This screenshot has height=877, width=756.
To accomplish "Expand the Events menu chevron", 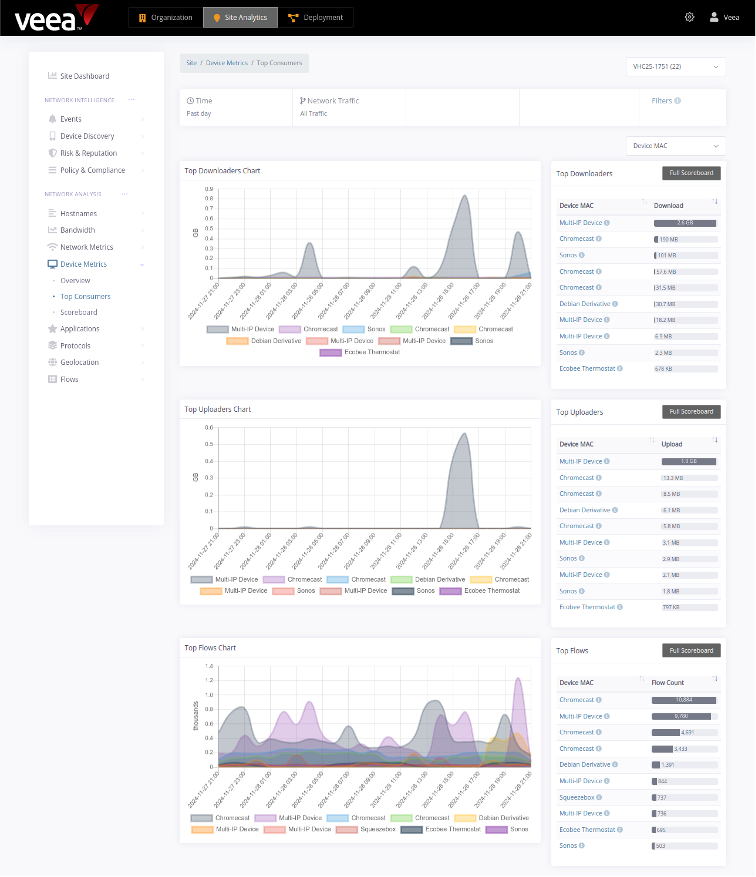I will 143,119.
